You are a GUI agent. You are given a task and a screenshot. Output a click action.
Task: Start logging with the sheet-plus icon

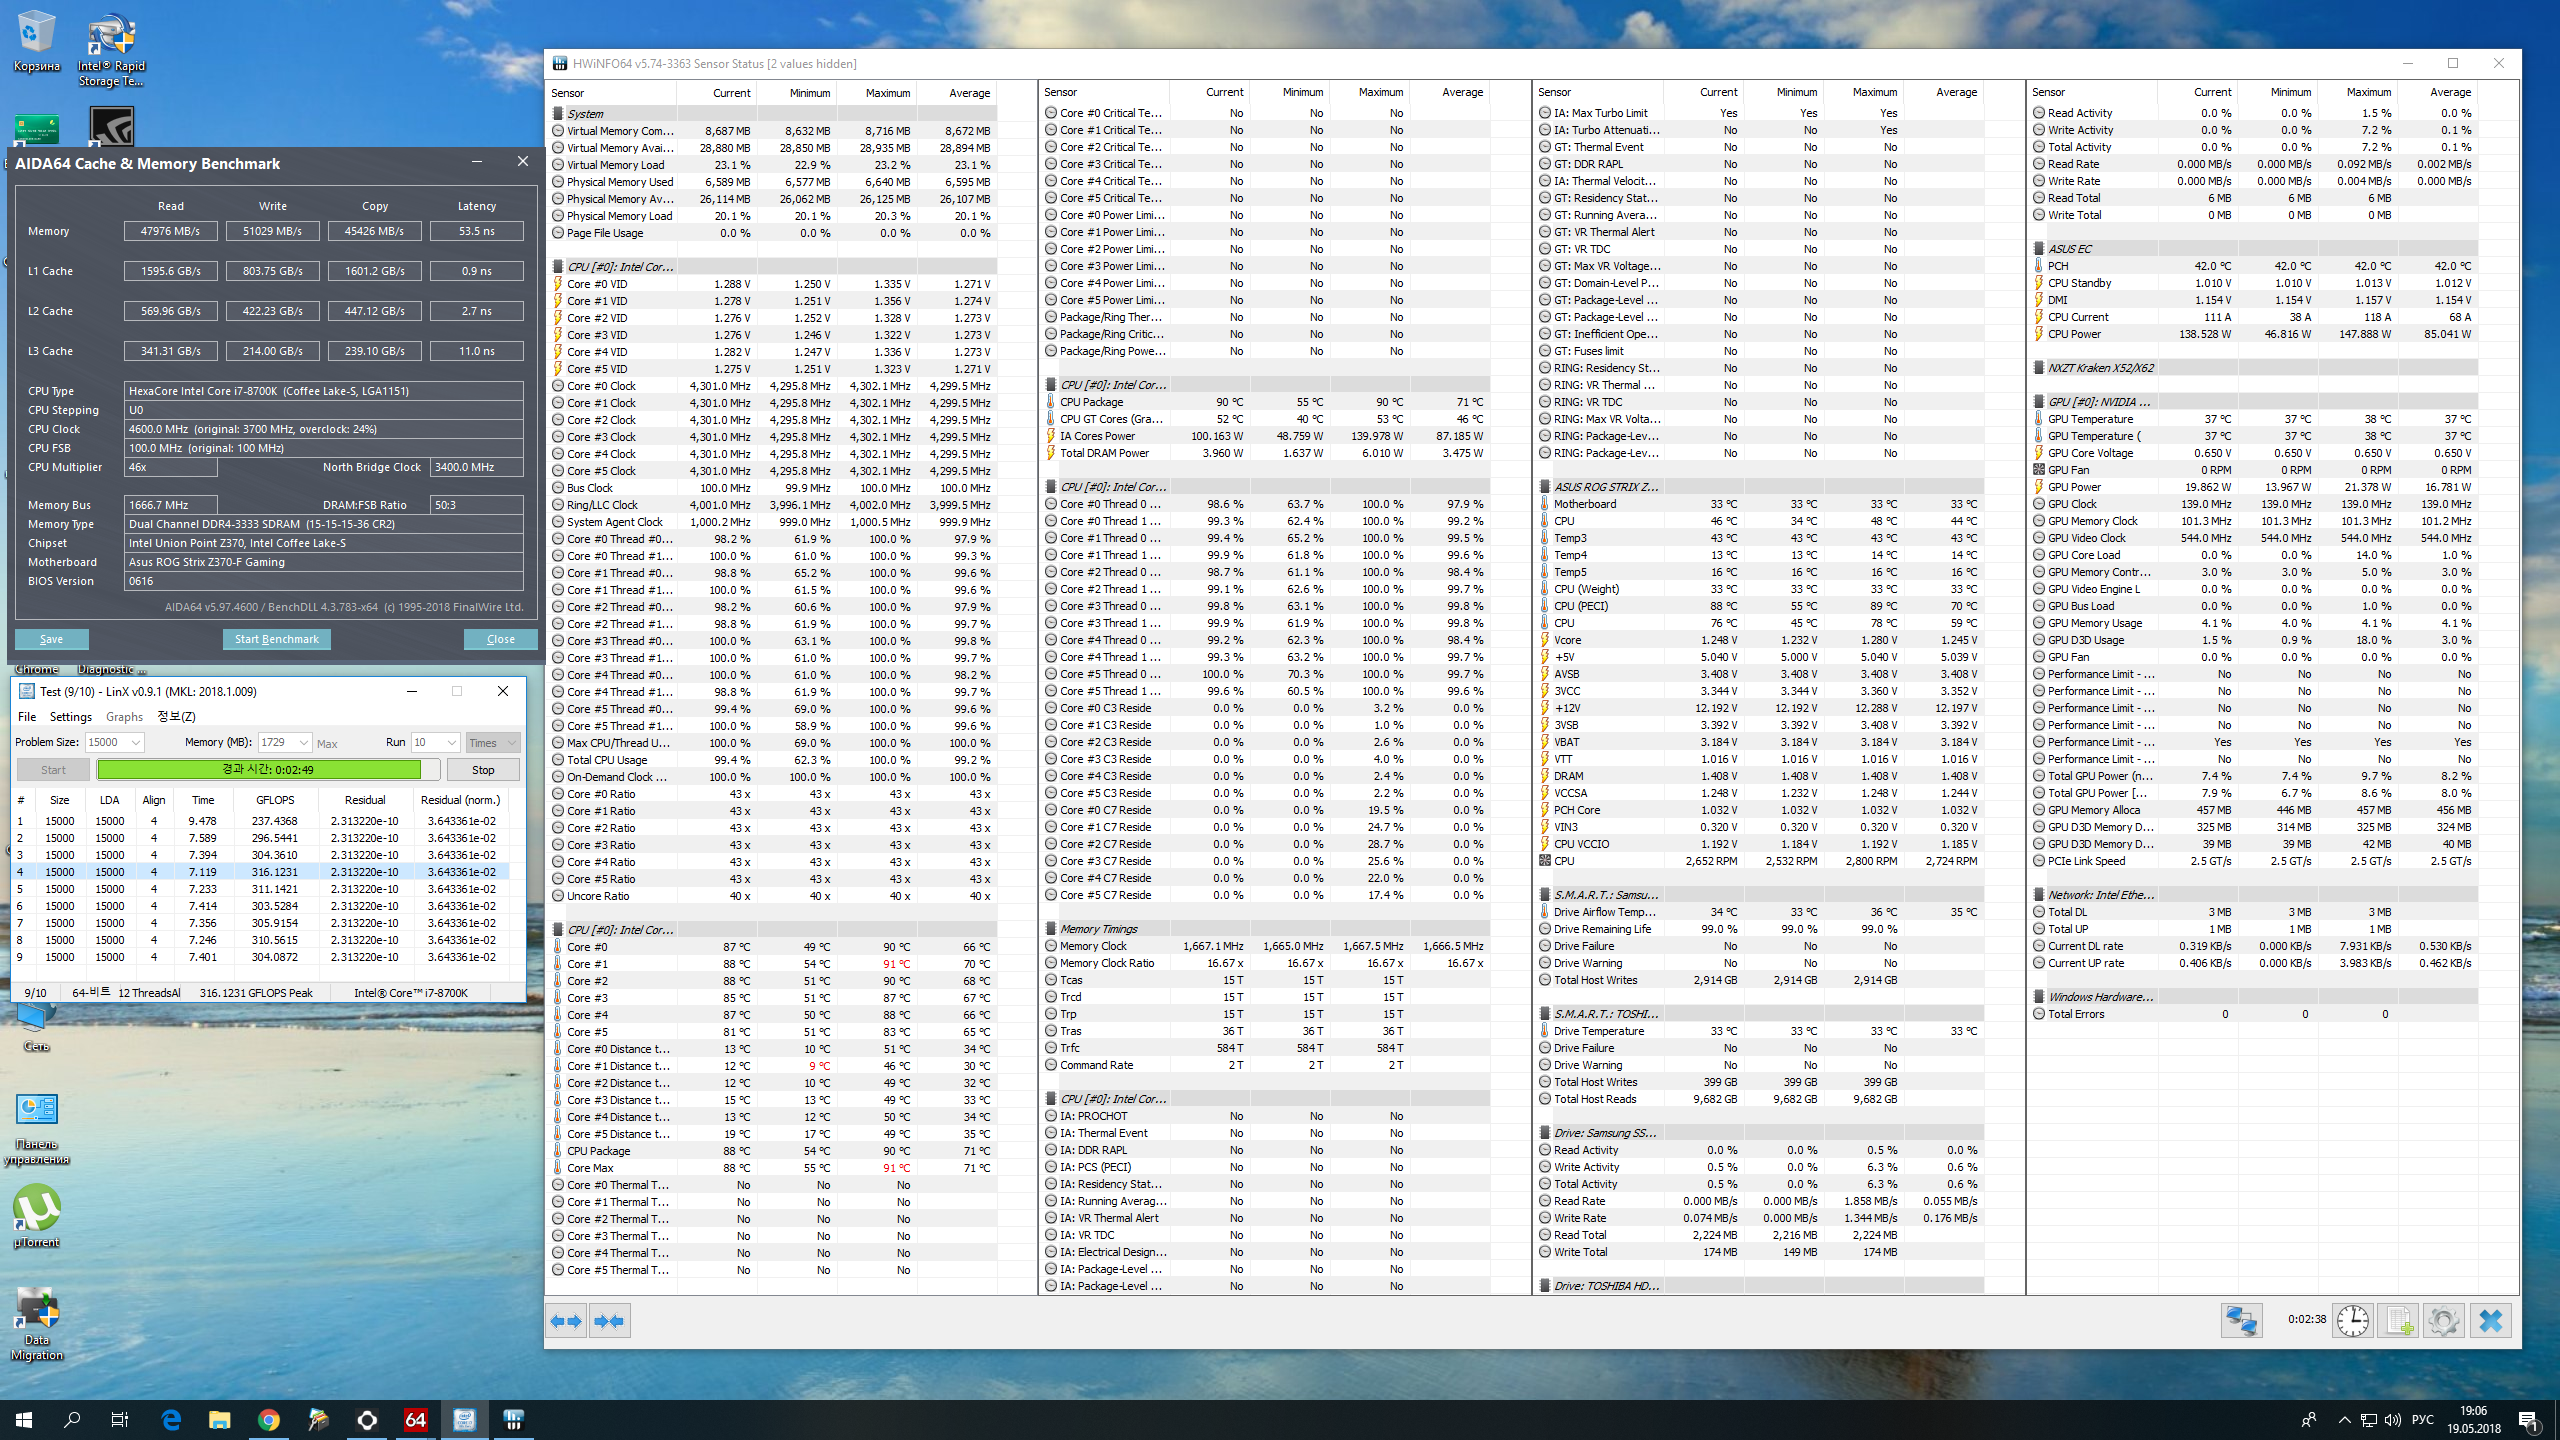click(2399, 1321)
